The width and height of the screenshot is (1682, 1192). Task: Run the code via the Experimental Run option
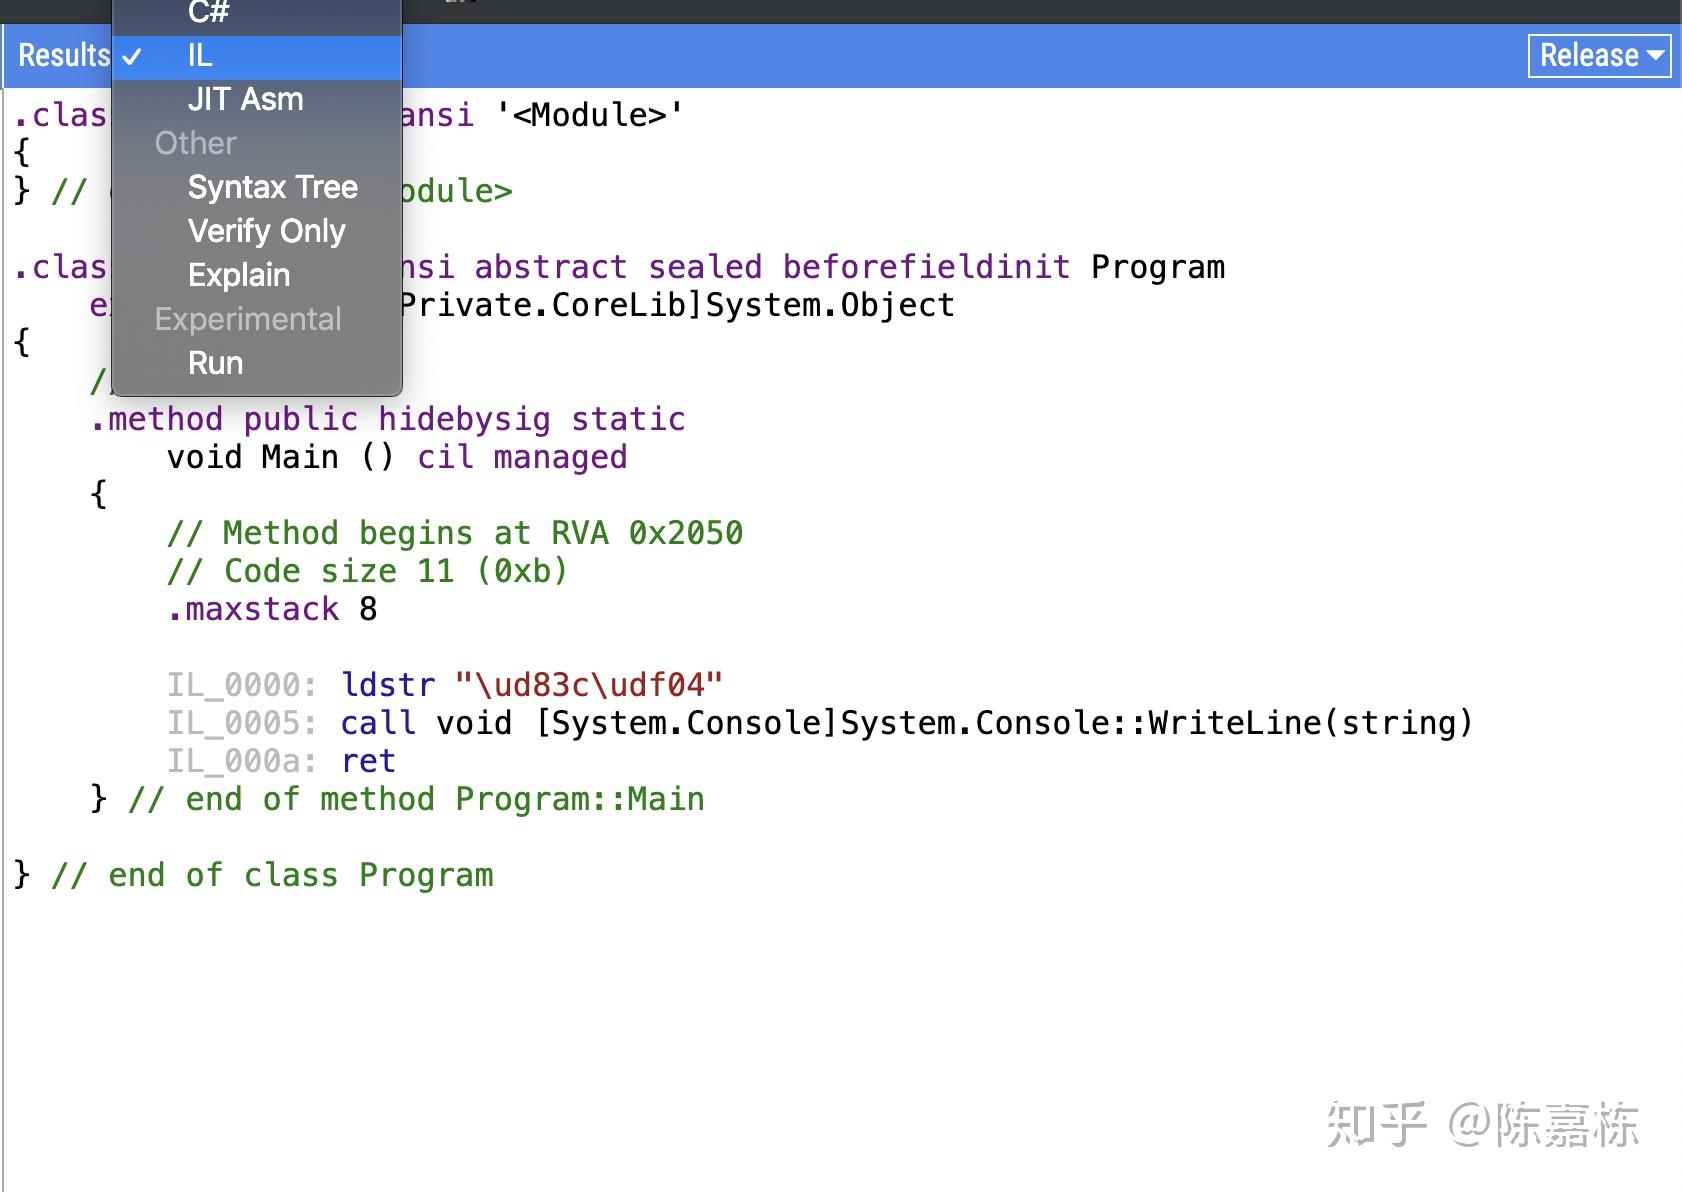coord(214,362)
